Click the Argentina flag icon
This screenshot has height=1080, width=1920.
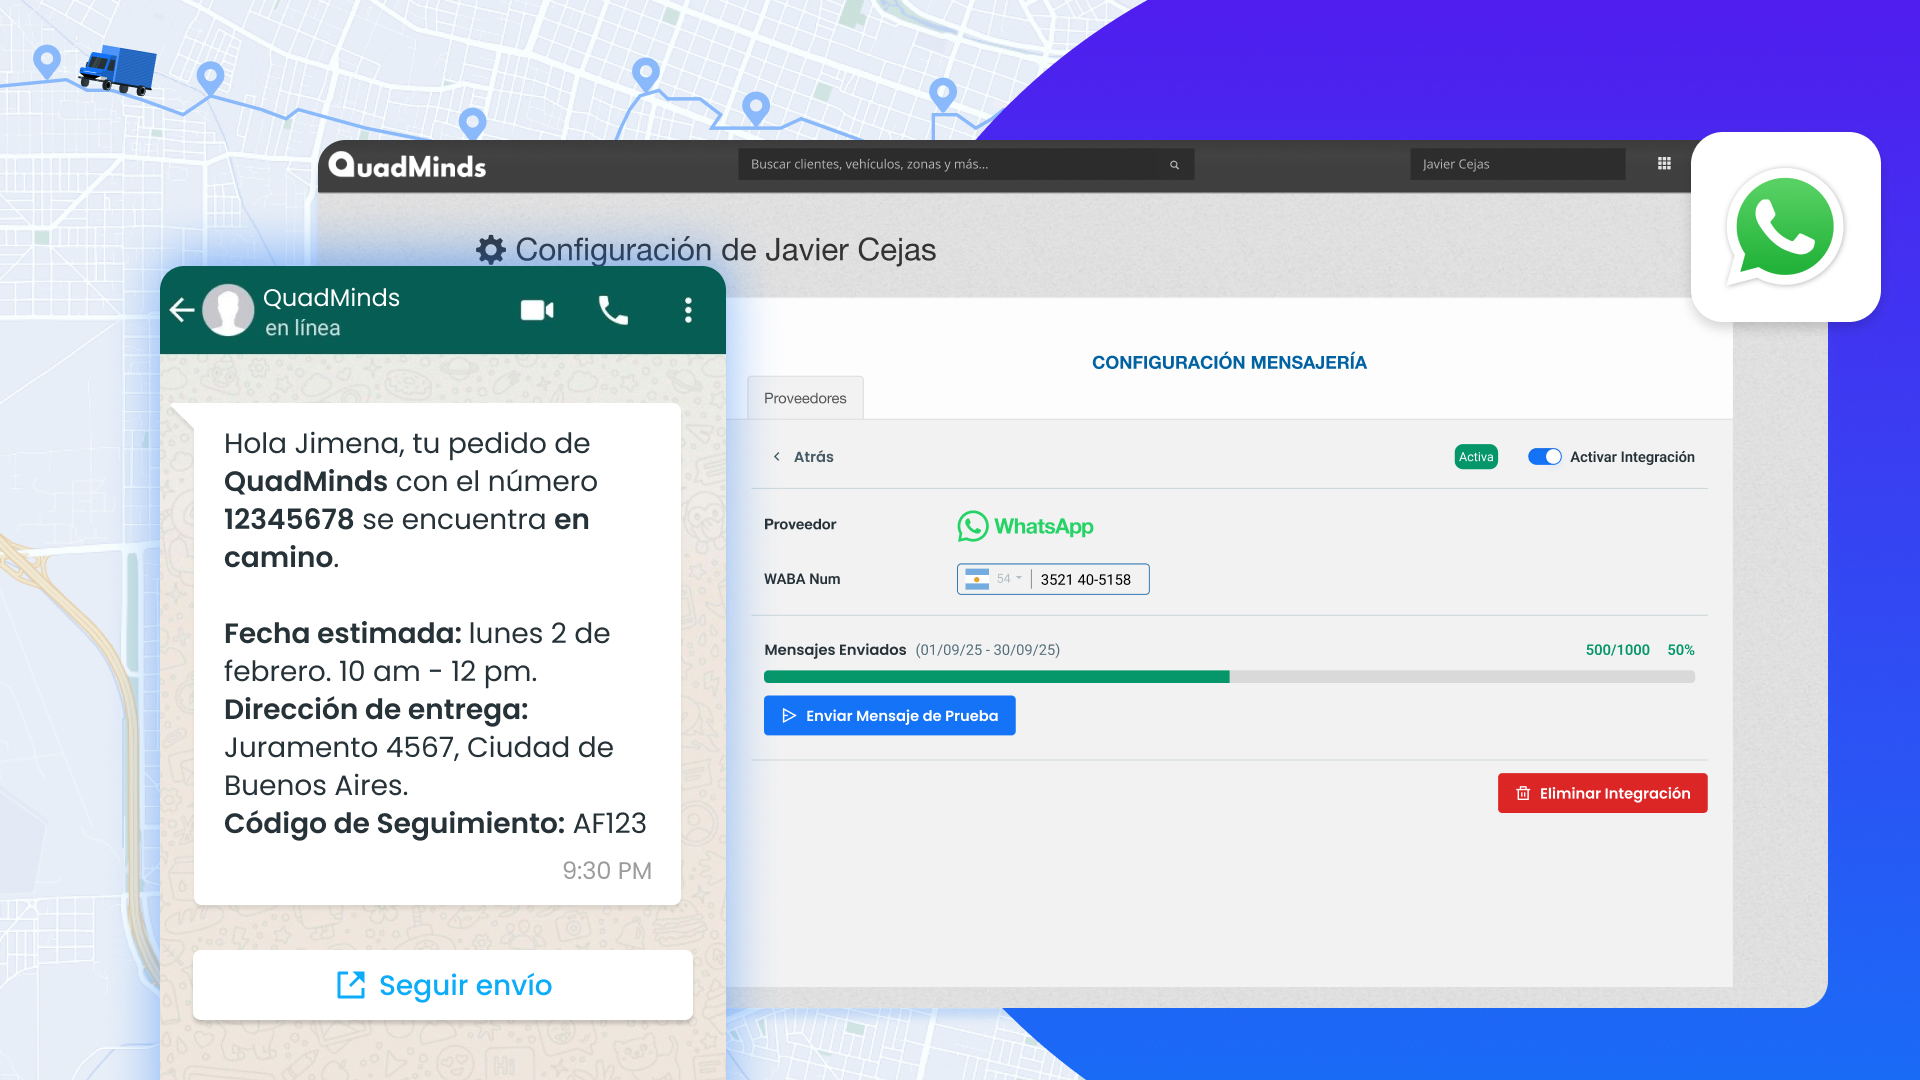pyautogui.click(x=977, y=579)
